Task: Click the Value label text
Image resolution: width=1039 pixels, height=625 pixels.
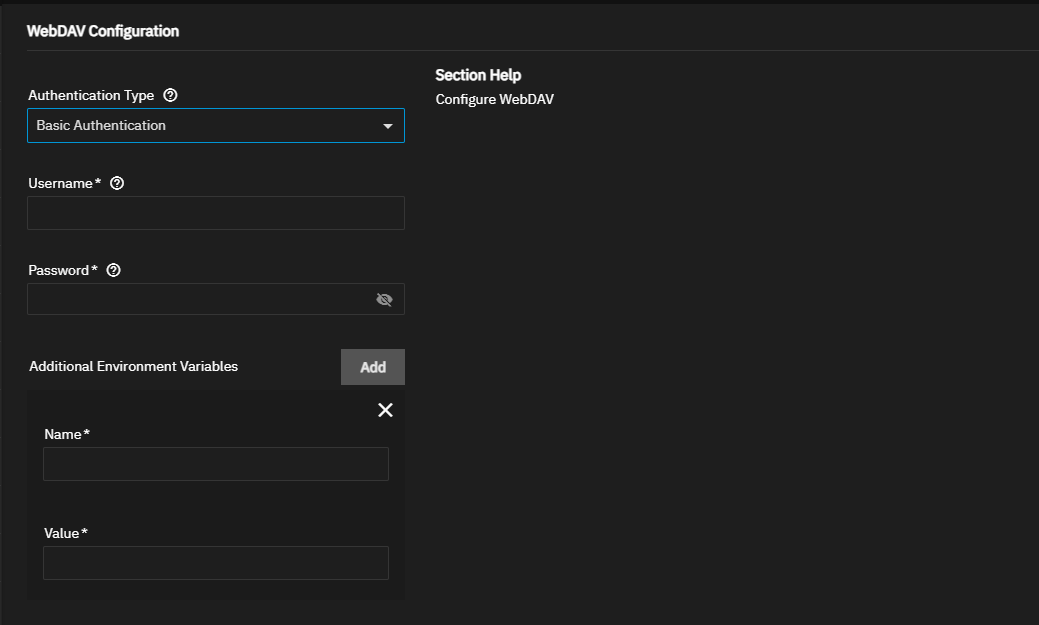Action: tap(62, 533)
